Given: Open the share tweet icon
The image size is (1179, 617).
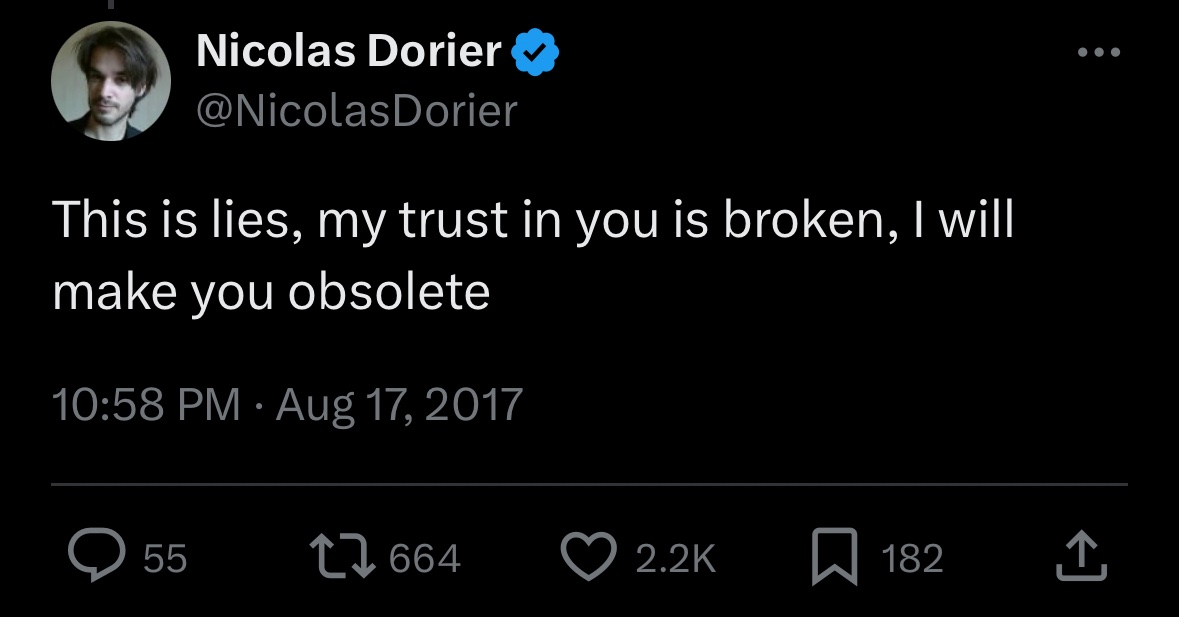Looking at the screenshot, I should pos(1082,557).
